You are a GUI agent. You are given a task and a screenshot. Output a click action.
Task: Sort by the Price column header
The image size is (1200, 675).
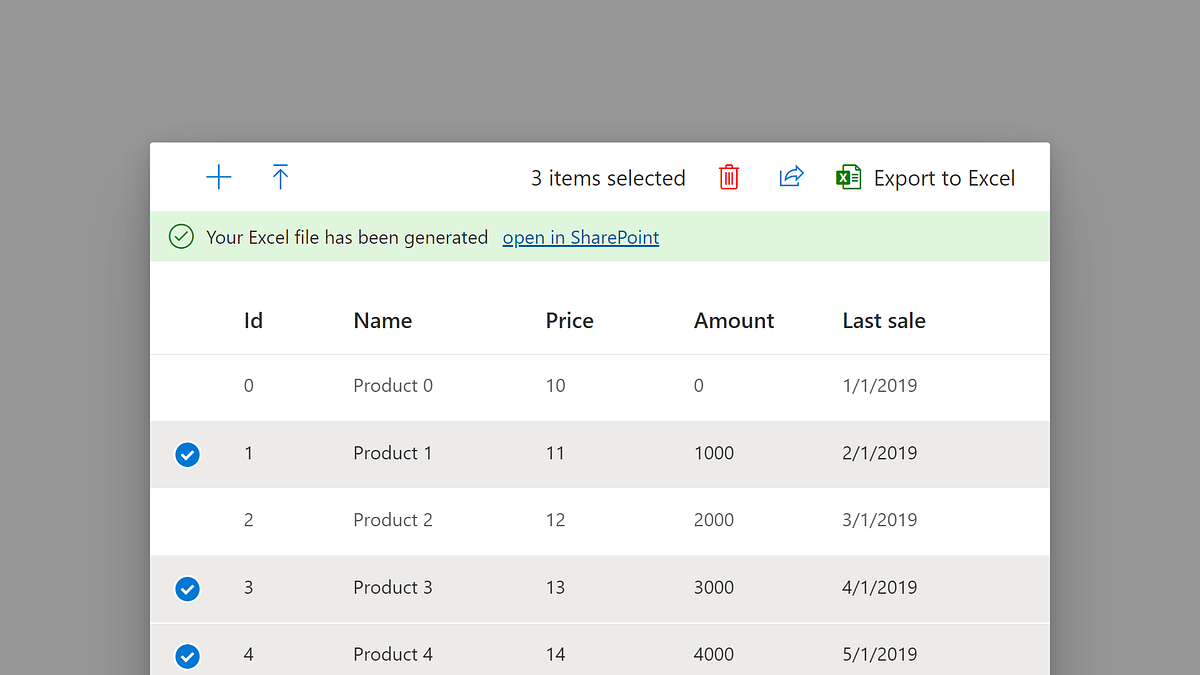pos(569,321)
